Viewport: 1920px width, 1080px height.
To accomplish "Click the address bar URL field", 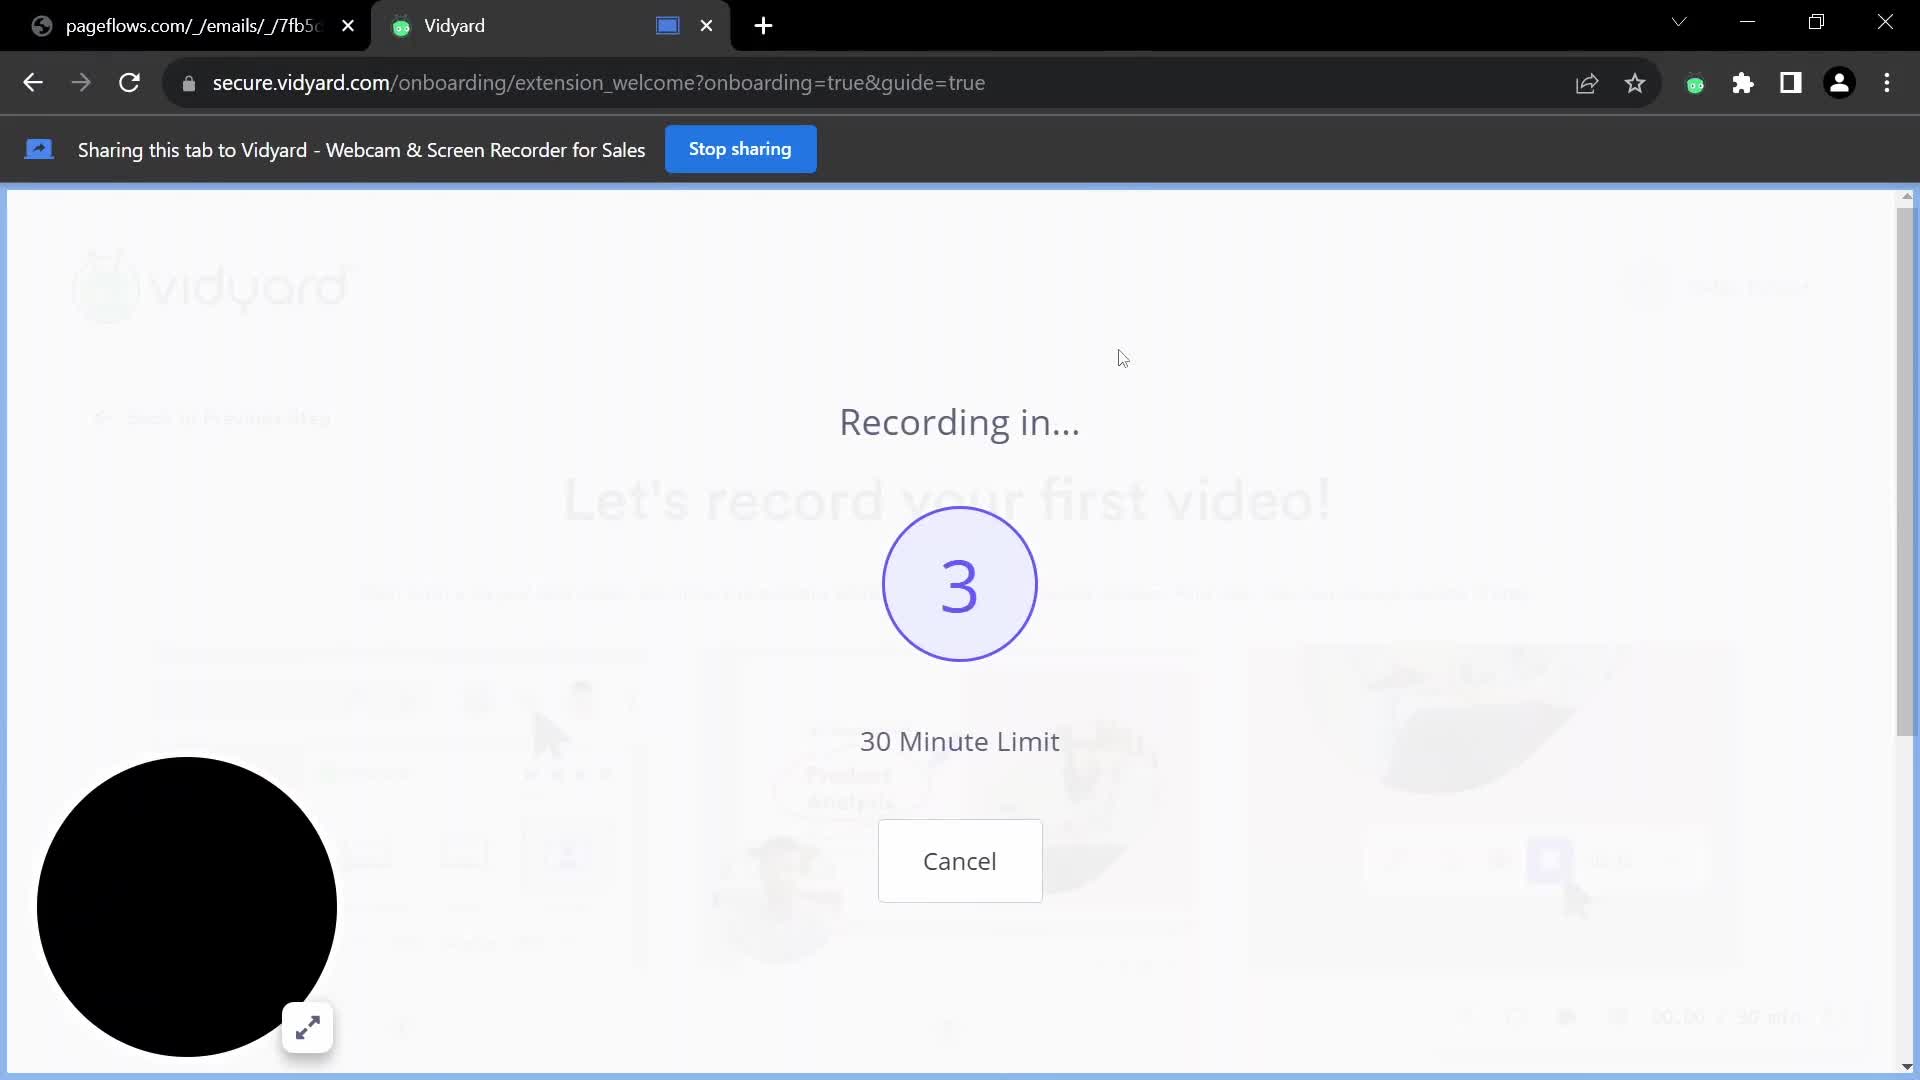I will pos(599,82).
